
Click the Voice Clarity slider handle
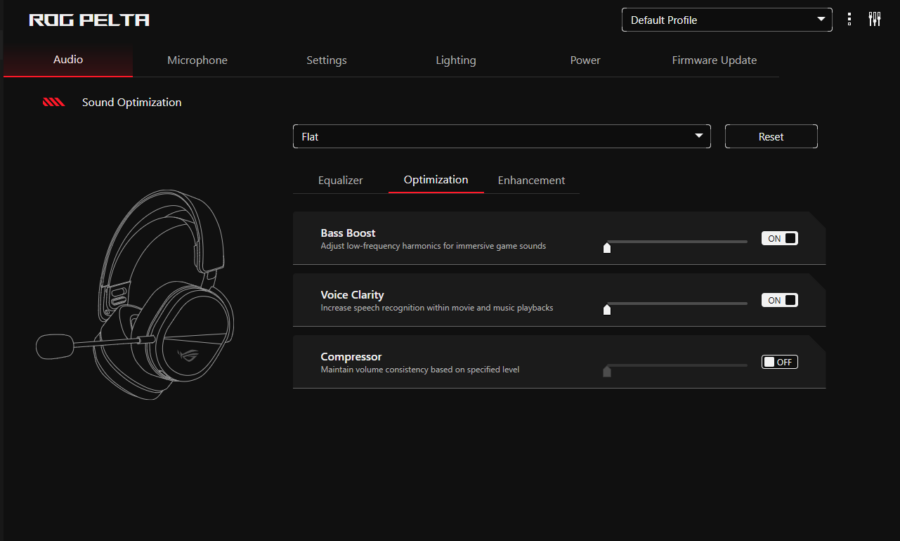click(607, 310)
